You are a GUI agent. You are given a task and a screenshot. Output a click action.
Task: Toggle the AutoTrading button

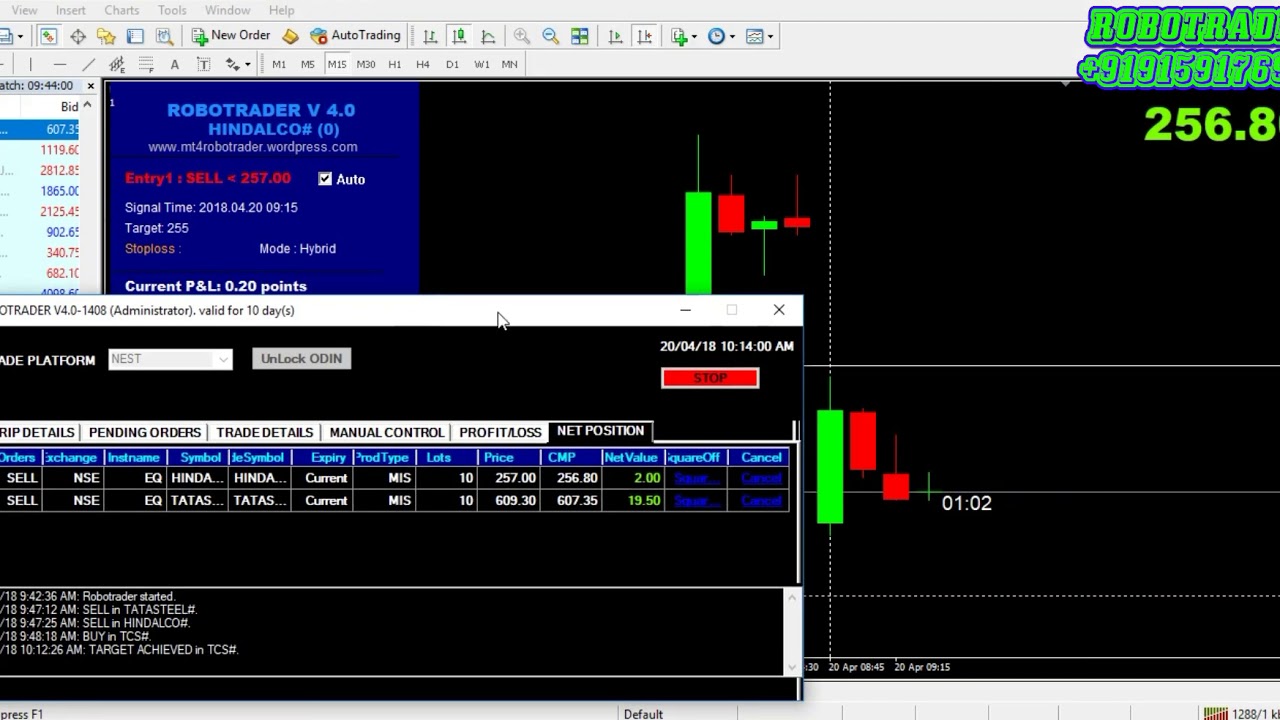tap(355, 36)
